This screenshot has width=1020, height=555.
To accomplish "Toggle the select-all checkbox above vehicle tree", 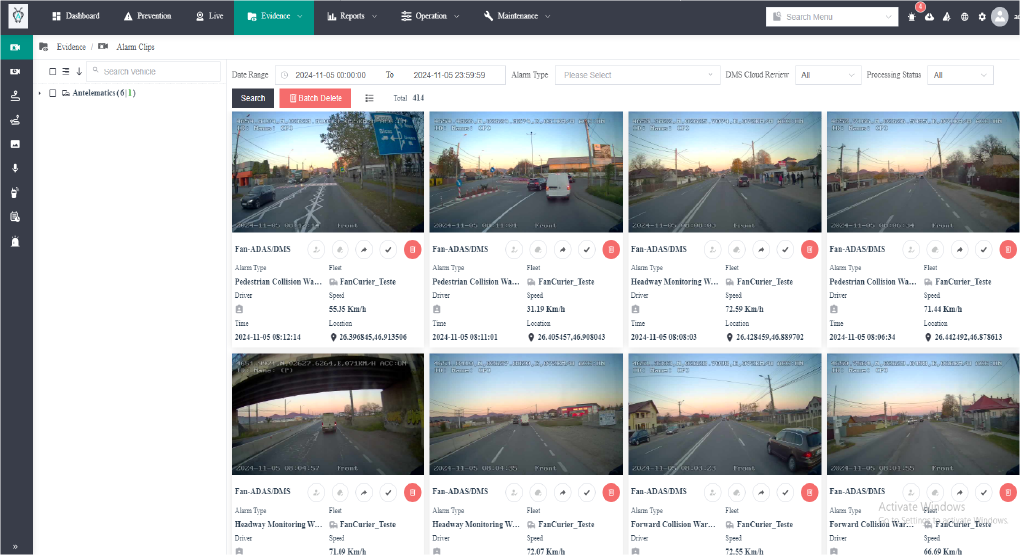I will [x=53, y=71].
